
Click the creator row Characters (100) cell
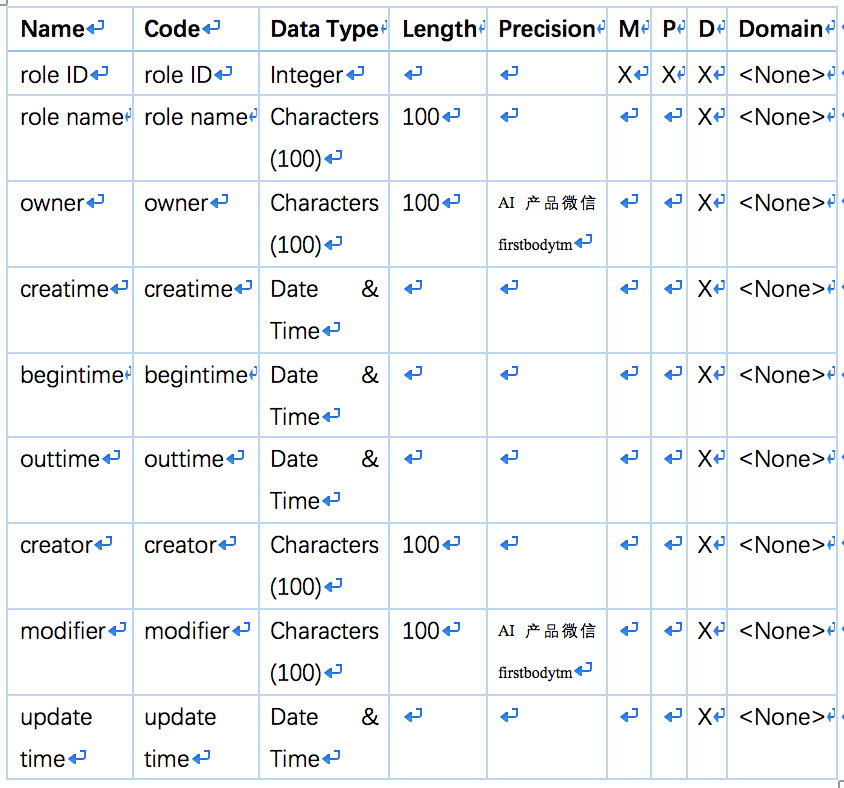pyautogui.click(x=324, y=566)
